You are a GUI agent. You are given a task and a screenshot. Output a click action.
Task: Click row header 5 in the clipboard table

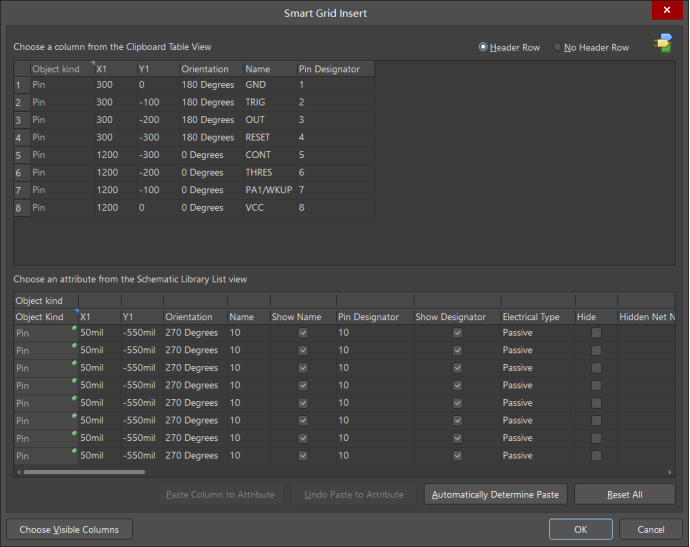[x=20, y=155]
